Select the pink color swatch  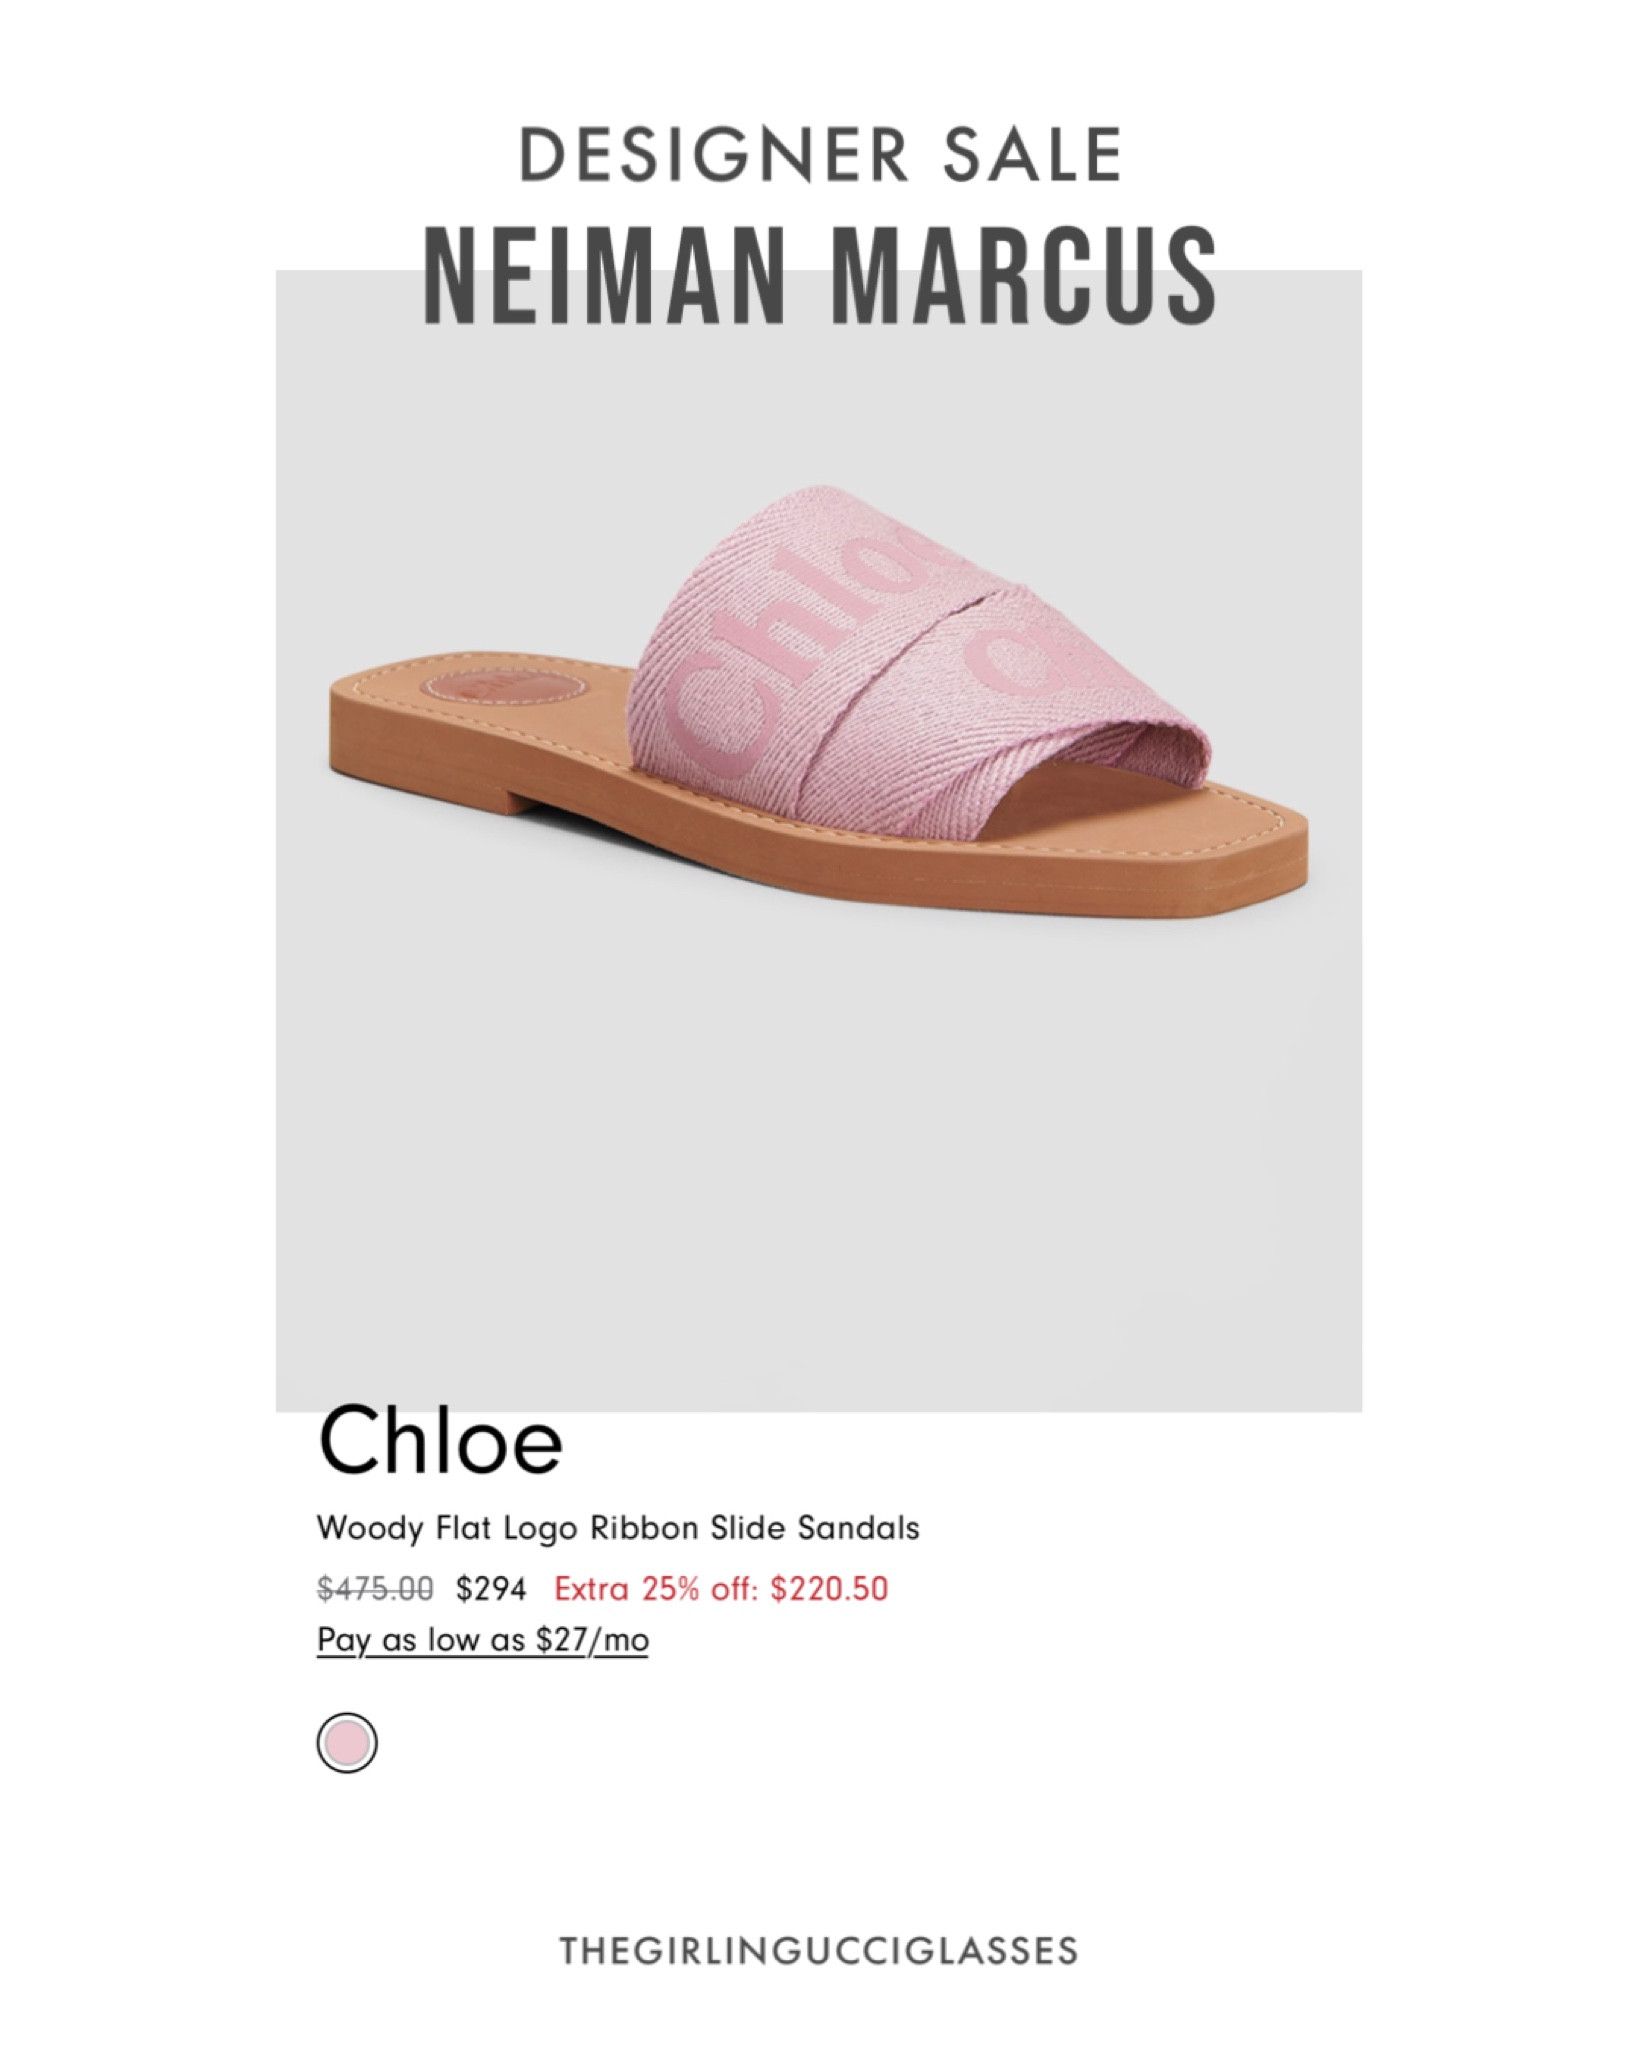coord(347,1743)
